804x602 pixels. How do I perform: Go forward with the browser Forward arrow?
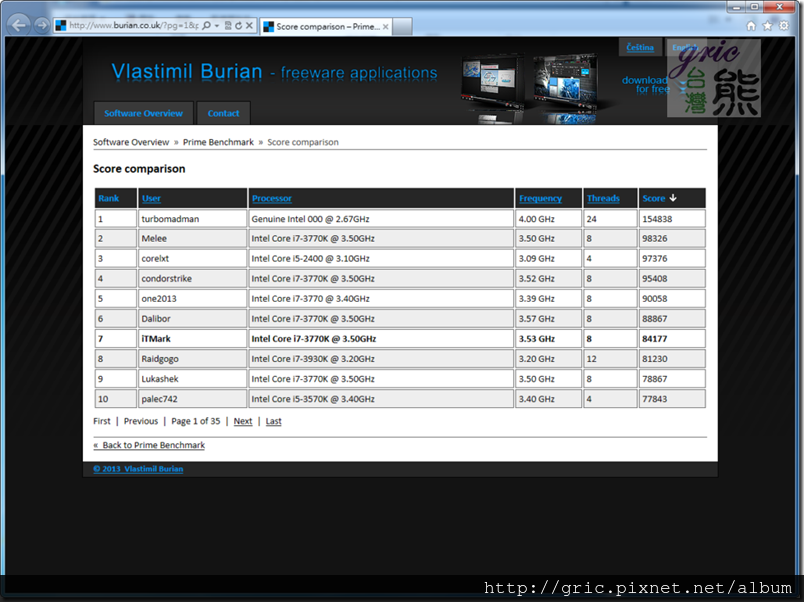[42, 25]
